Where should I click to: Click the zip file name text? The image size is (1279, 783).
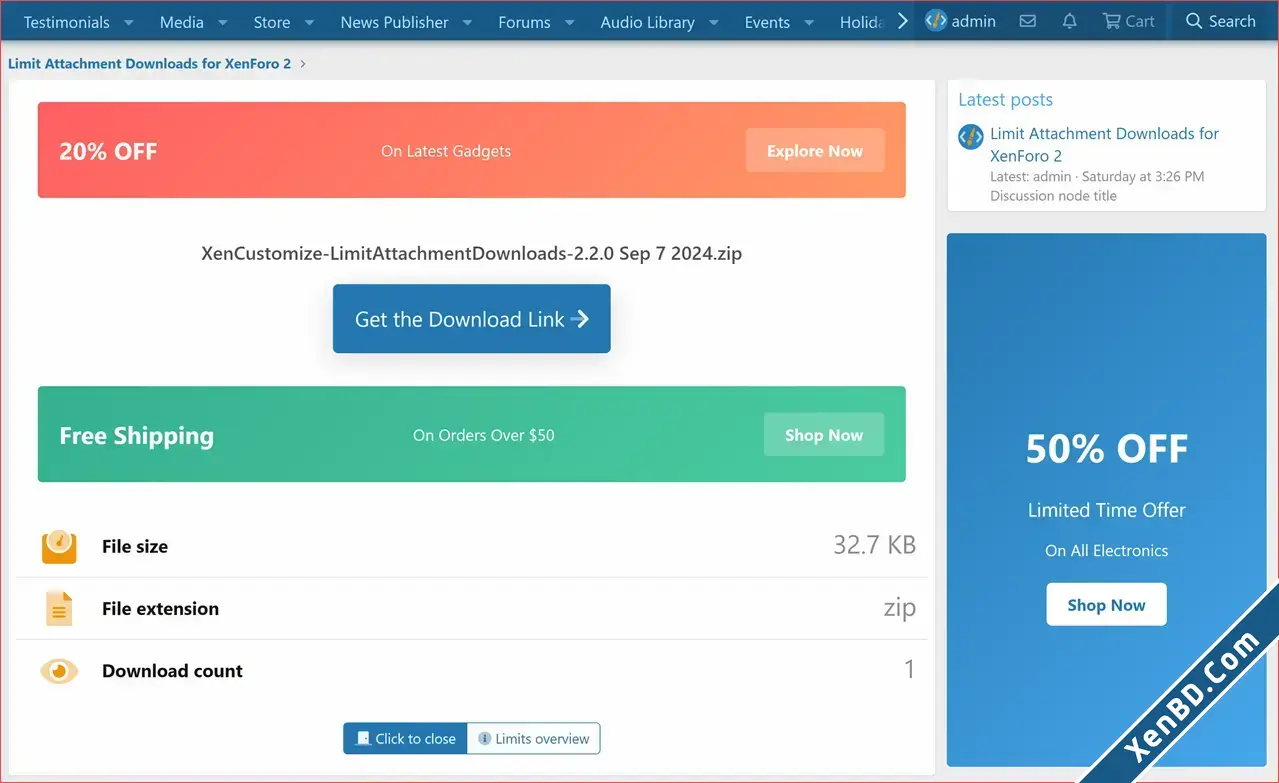click(471, 253)
